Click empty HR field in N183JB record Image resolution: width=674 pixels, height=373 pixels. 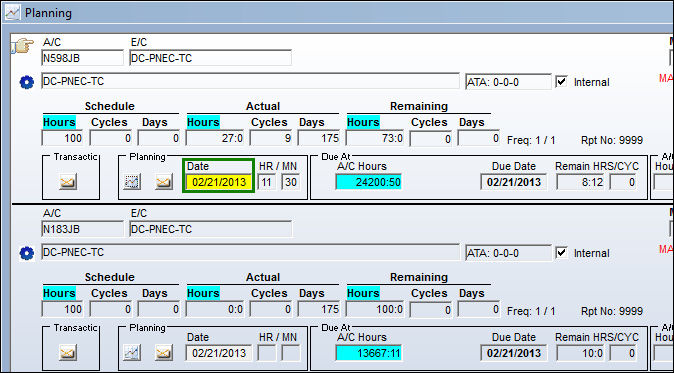(267, 353)
